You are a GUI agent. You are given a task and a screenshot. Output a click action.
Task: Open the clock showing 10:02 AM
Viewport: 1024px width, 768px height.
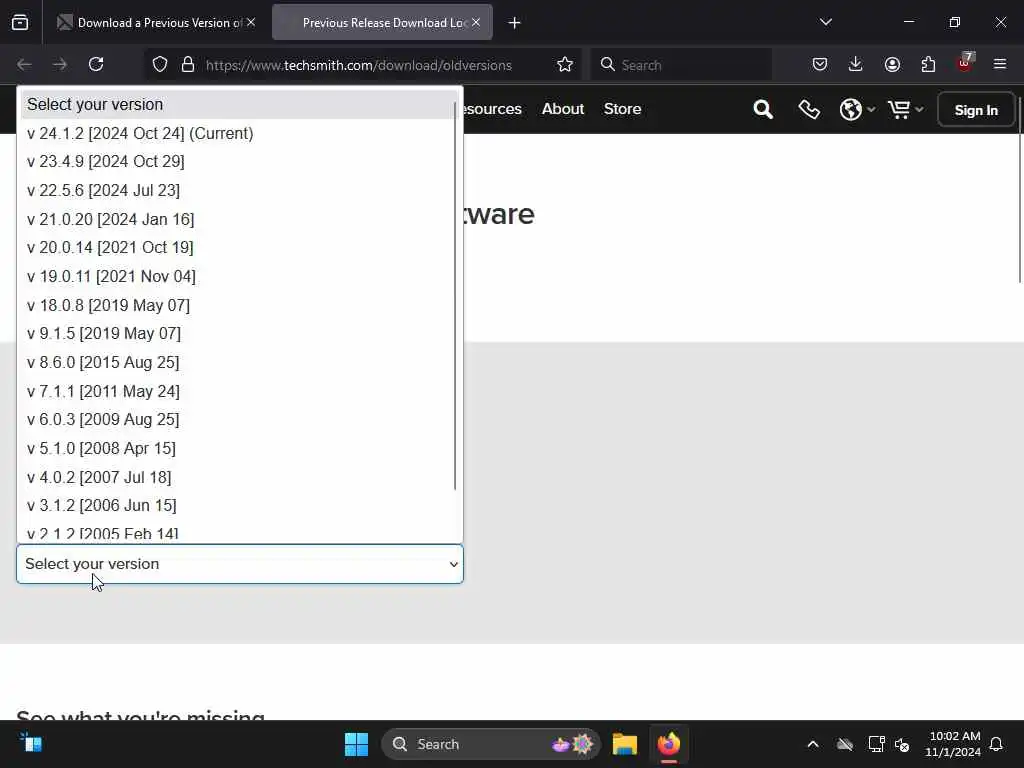[x=953, y=744]
